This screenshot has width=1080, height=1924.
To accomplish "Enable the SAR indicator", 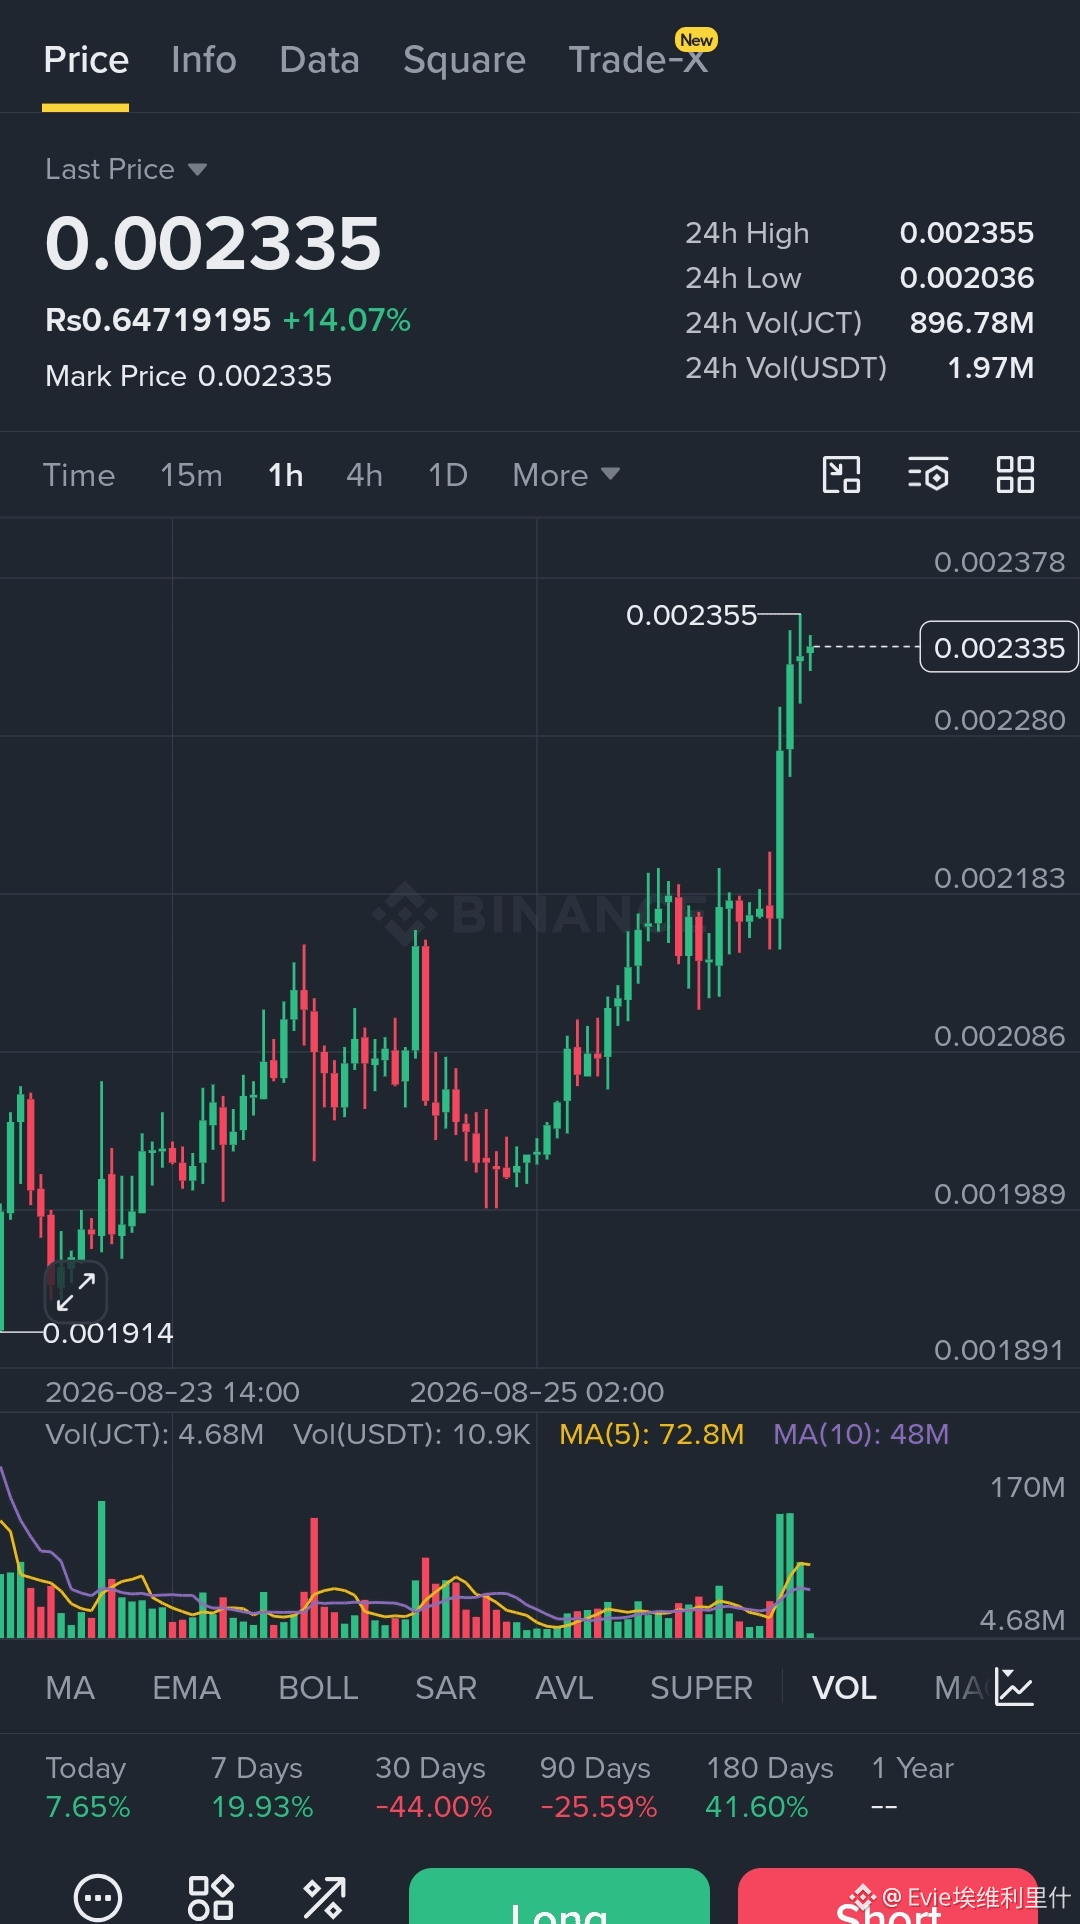I will 446,1688.
